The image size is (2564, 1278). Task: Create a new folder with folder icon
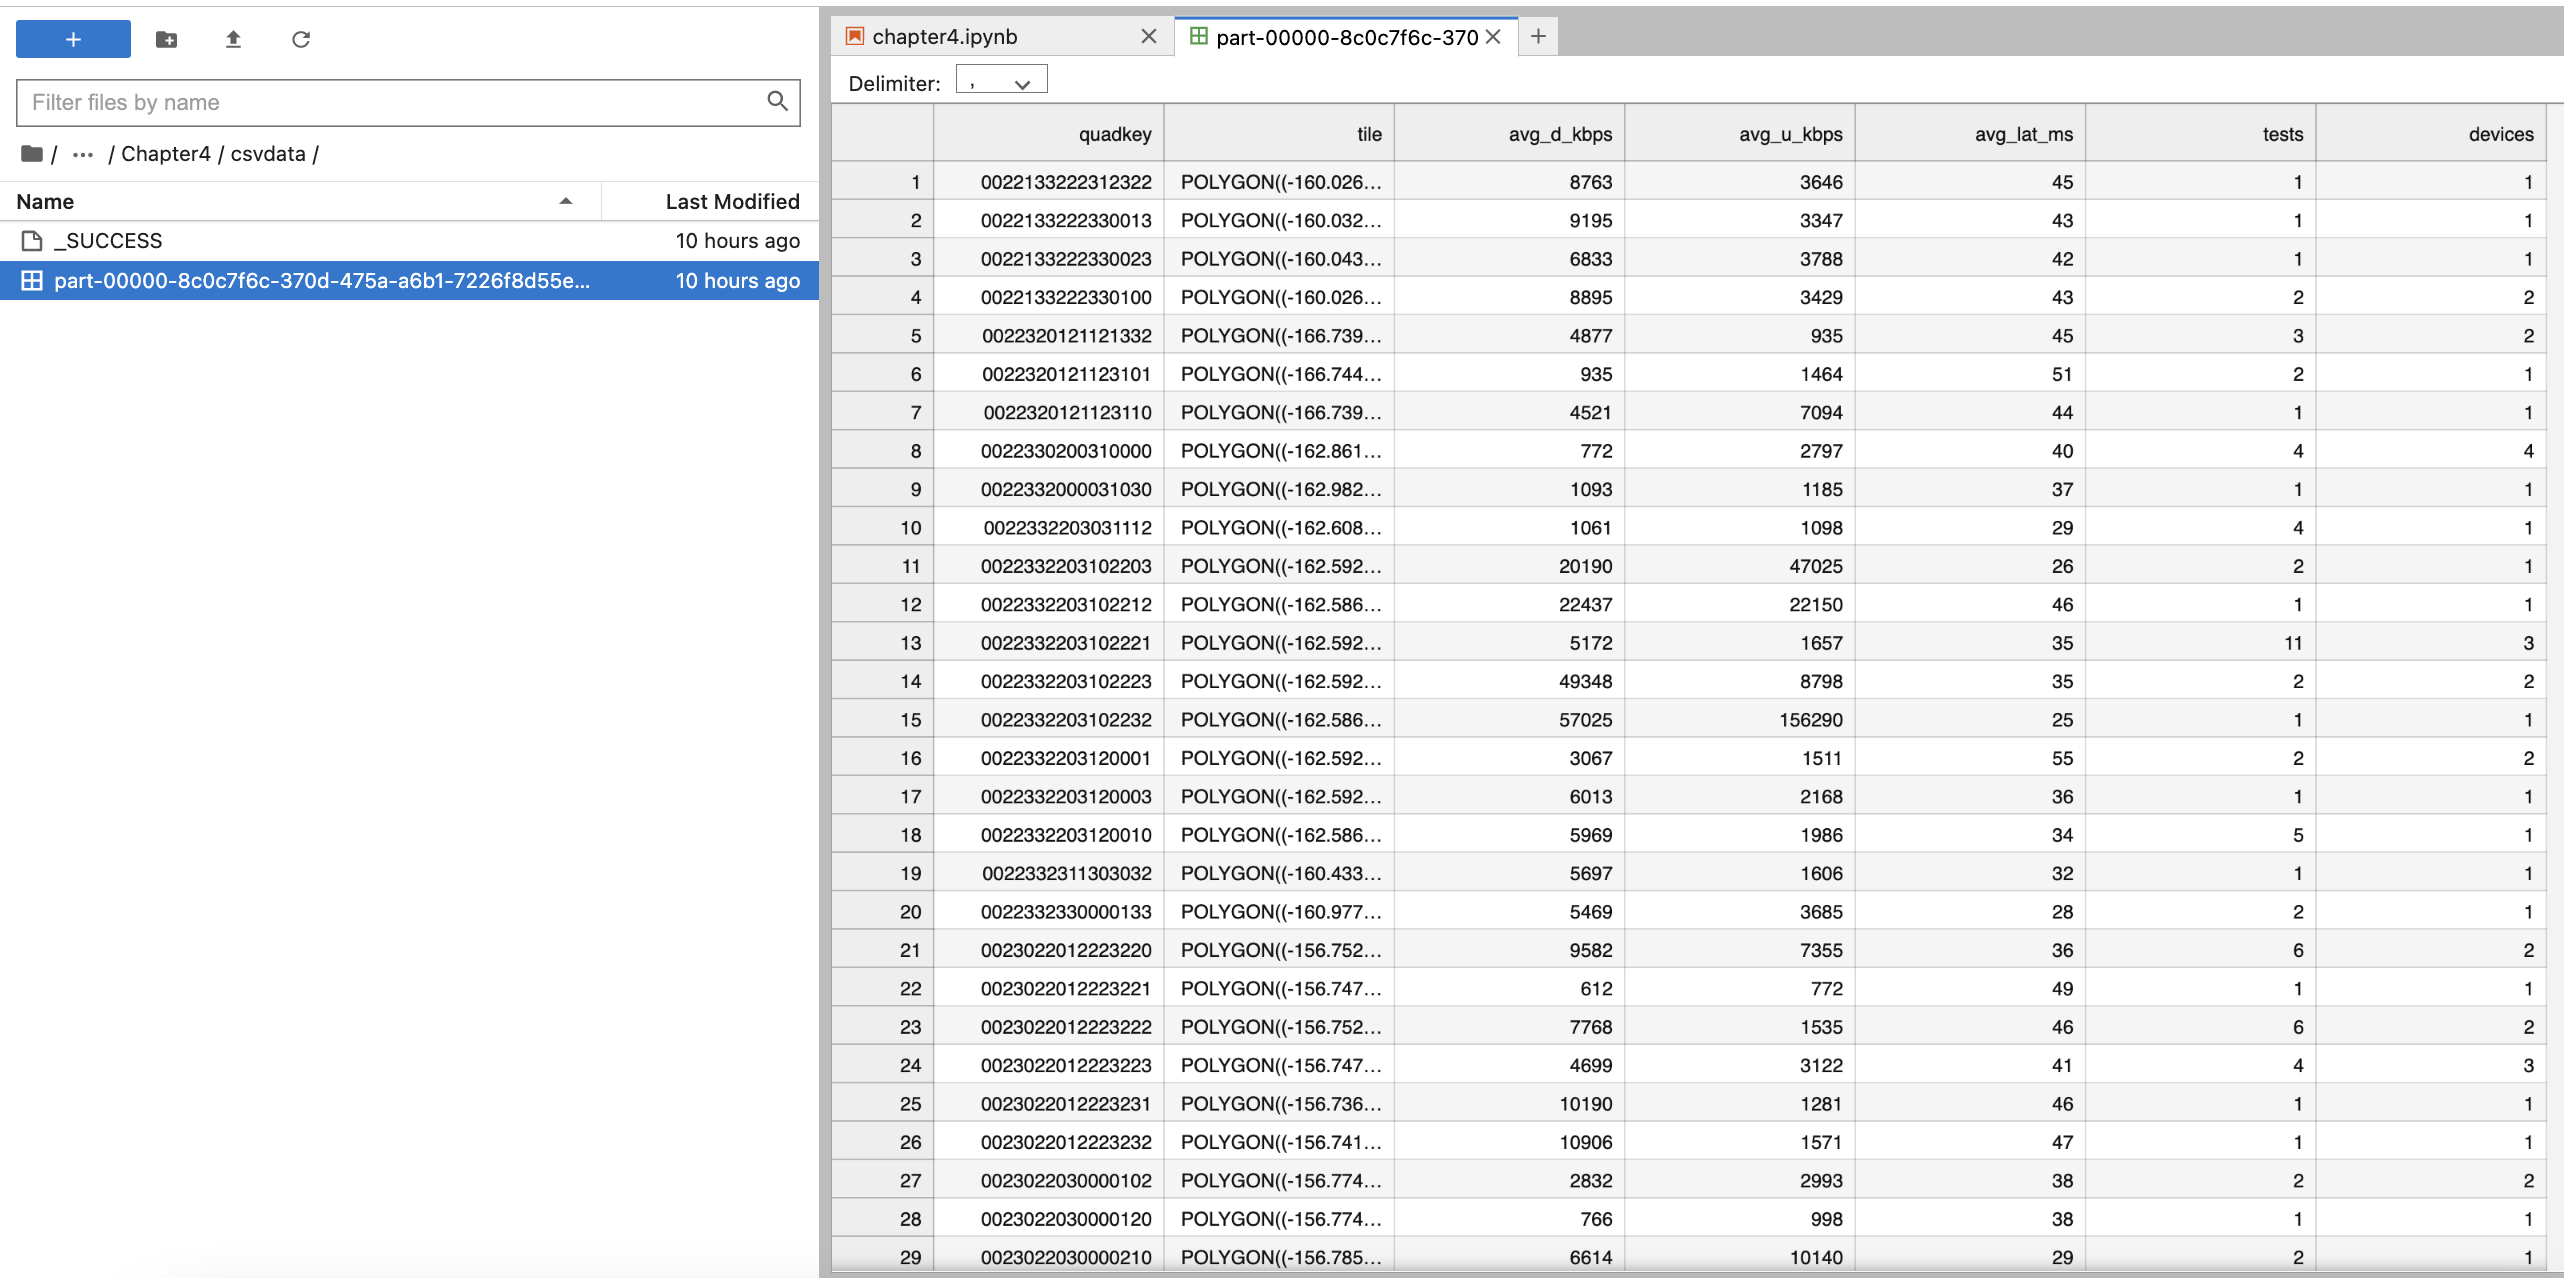coord(167,39)
